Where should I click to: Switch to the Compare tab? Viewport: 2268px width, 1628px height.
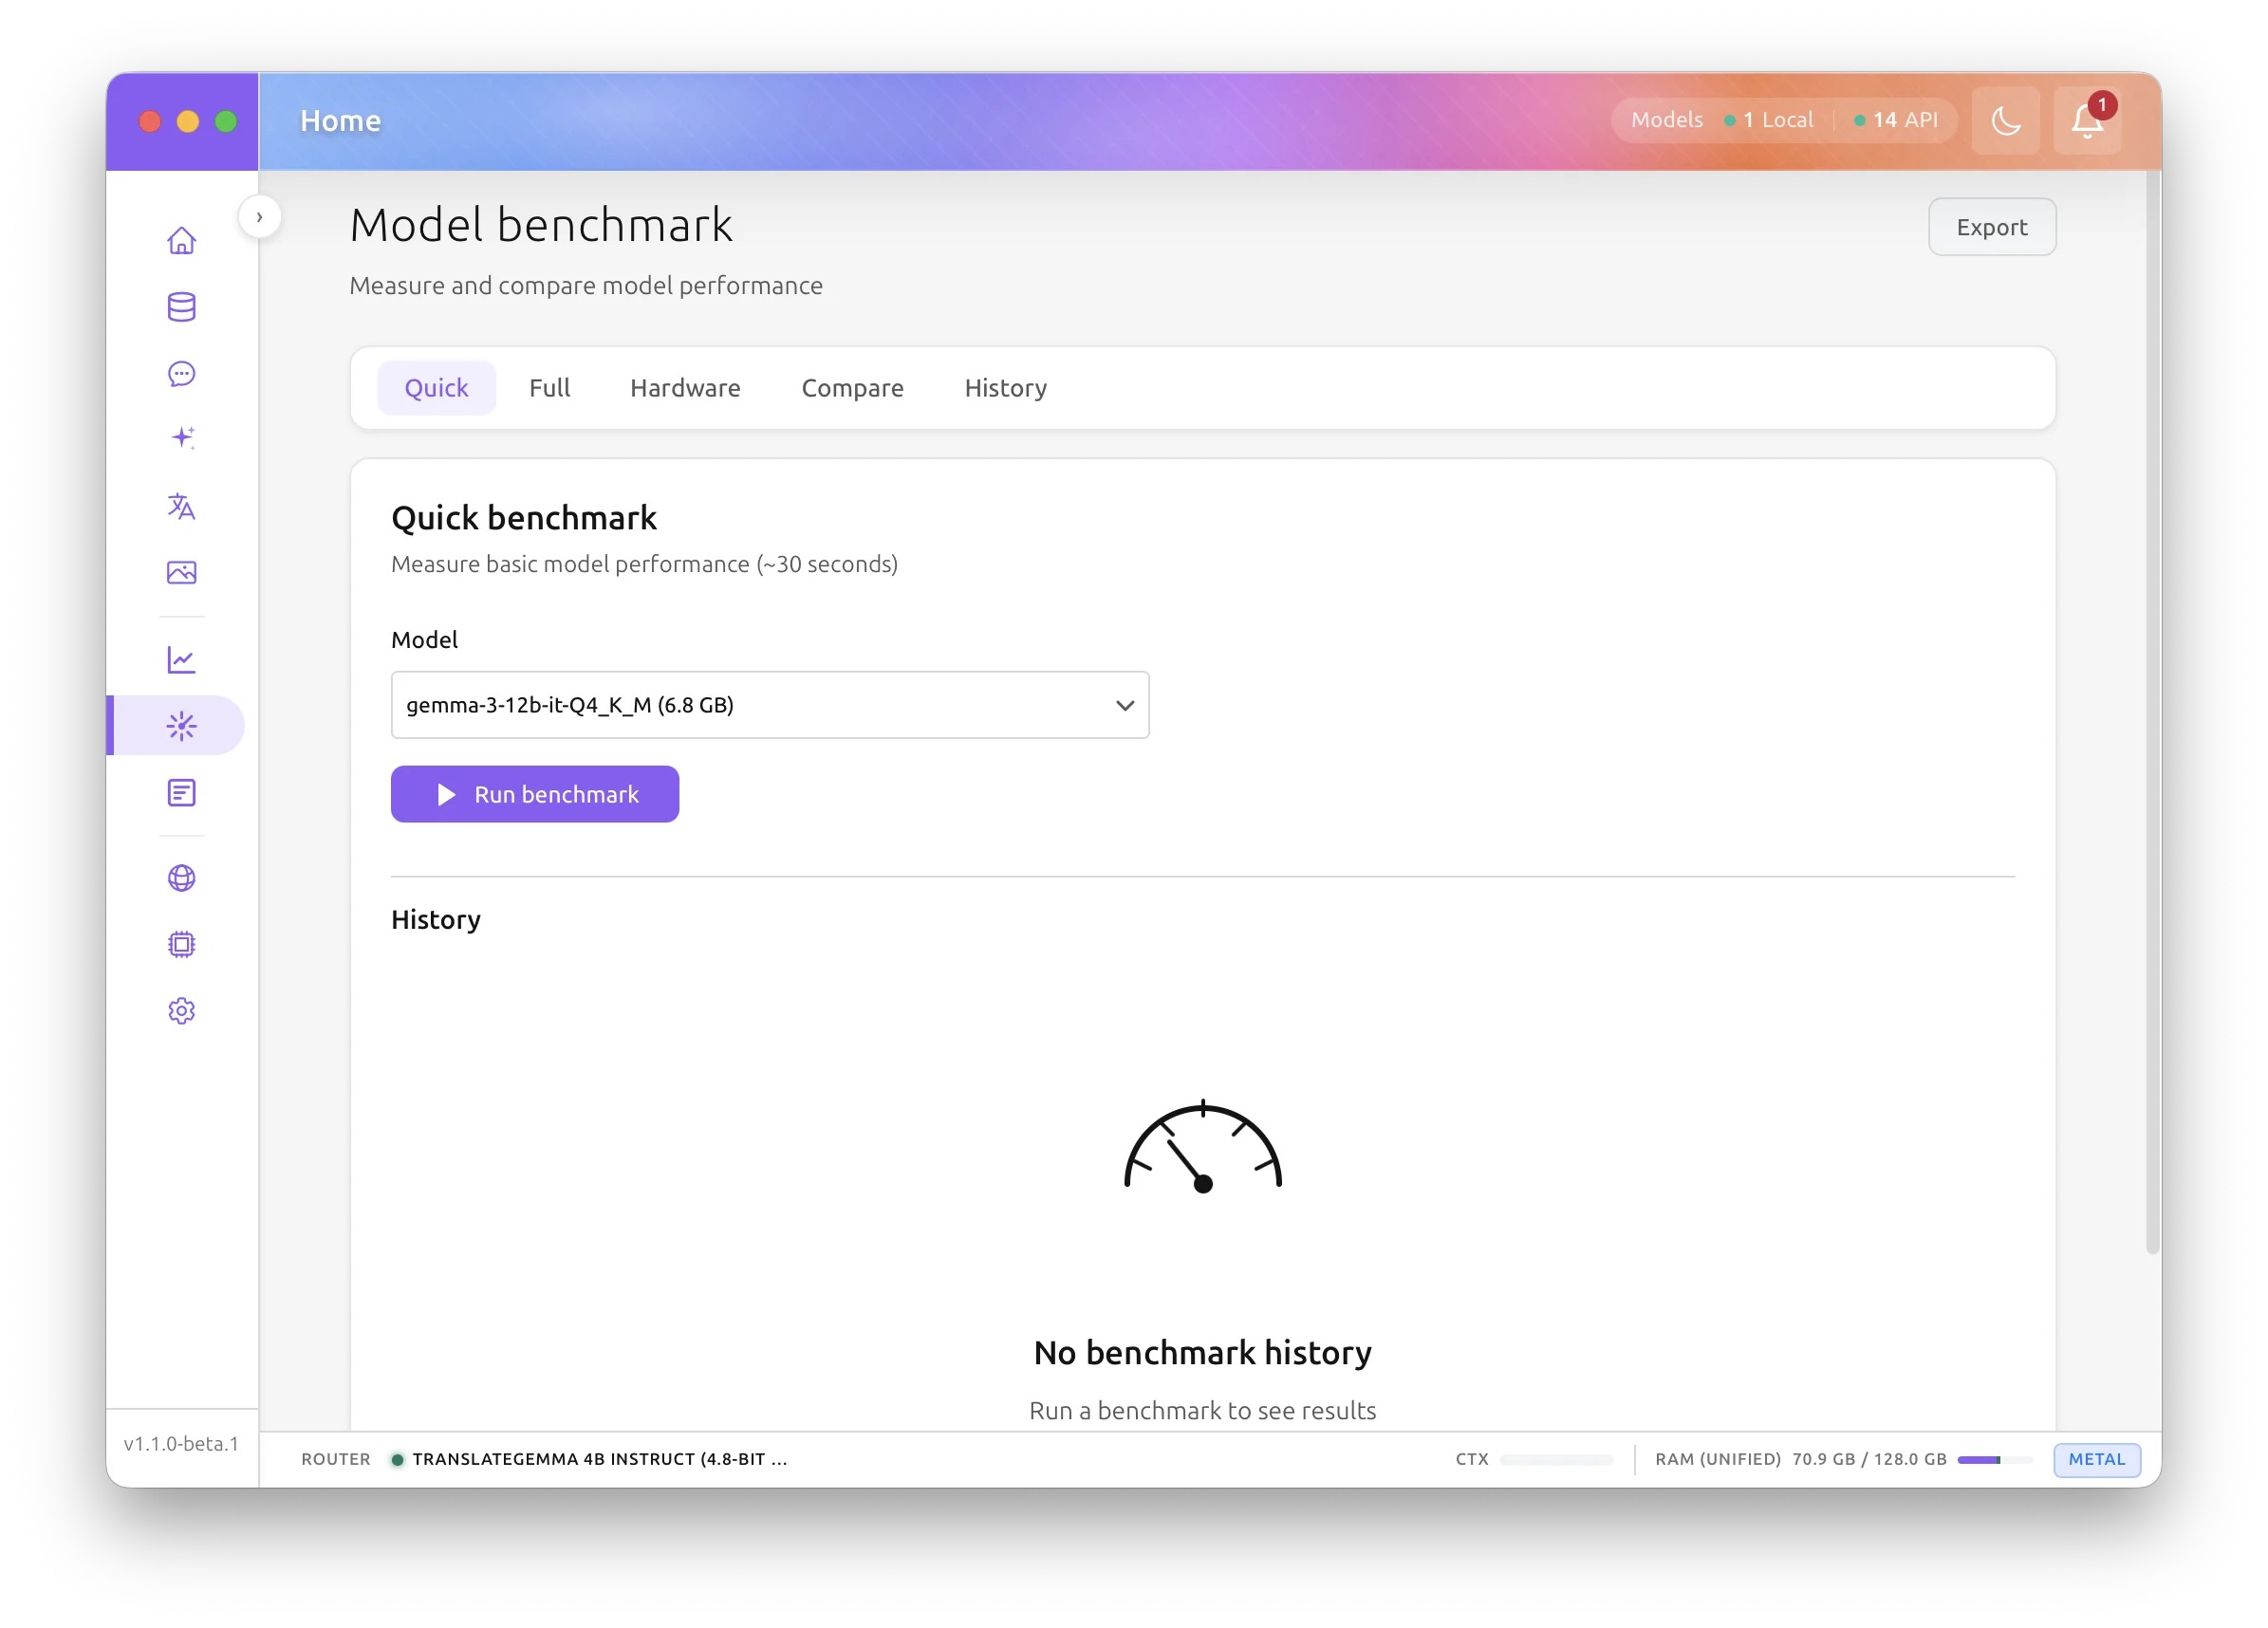tap(852, 388)
